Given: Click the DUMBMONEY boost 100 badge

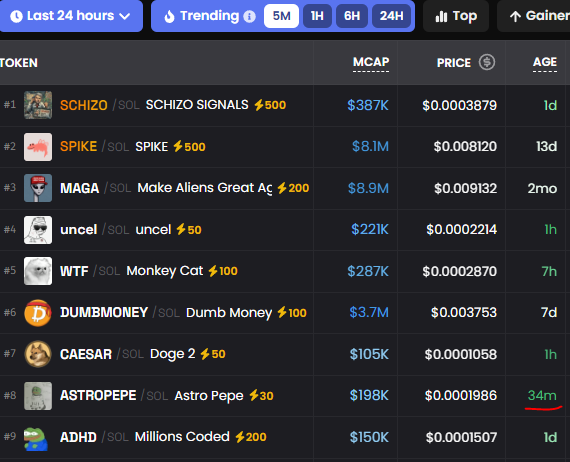Looking at the screenshot, I should pyautogui.click(x=292, y=313).
